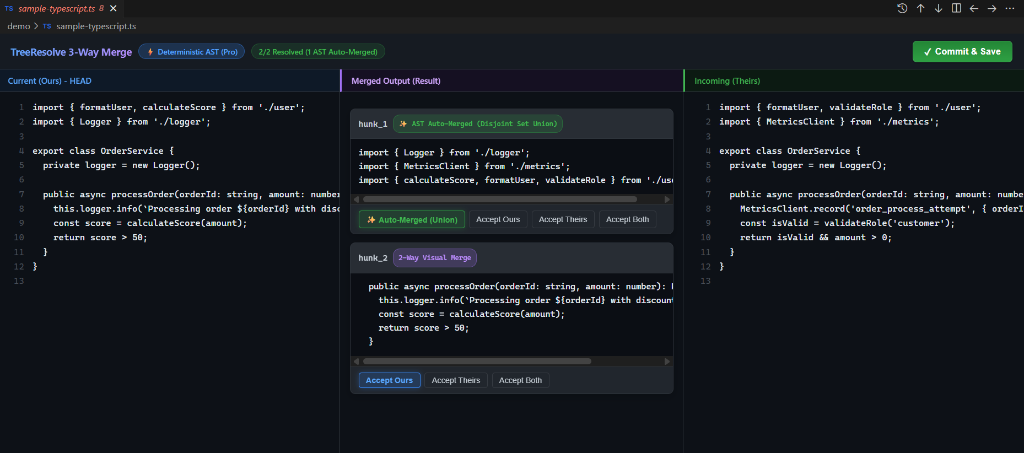1024x453 pixels.
Task: Click 'return score > 50;' in Ours pane
Action: pyautogui.click(x=101, y=237)
